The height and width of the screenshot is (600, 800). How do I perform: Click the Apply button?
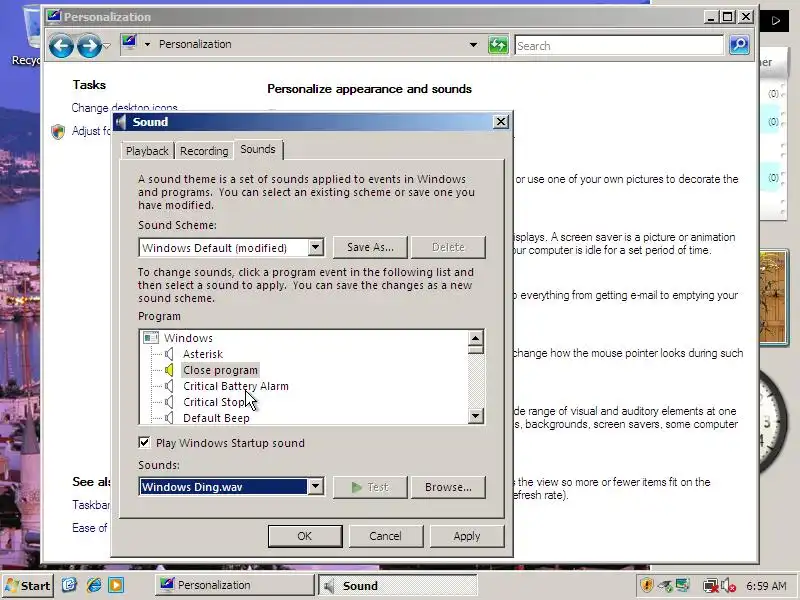pyautogui.click(x=467, y=536)
